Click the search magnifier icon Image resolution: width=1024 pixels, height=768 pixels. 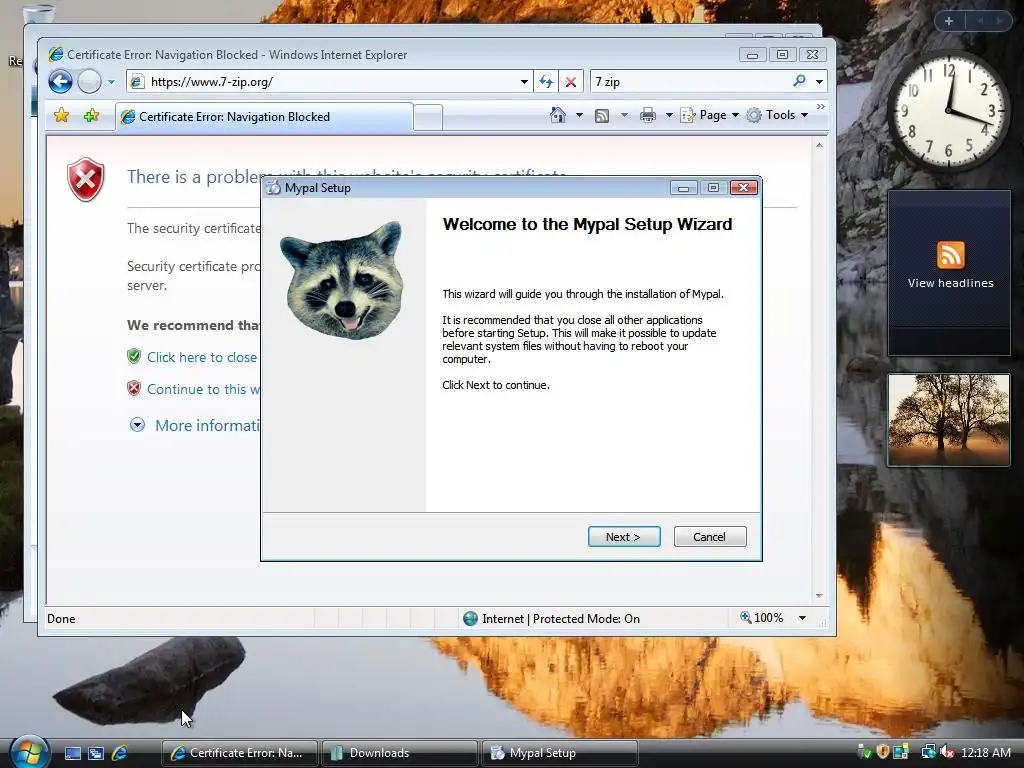[x=799, y=81]
